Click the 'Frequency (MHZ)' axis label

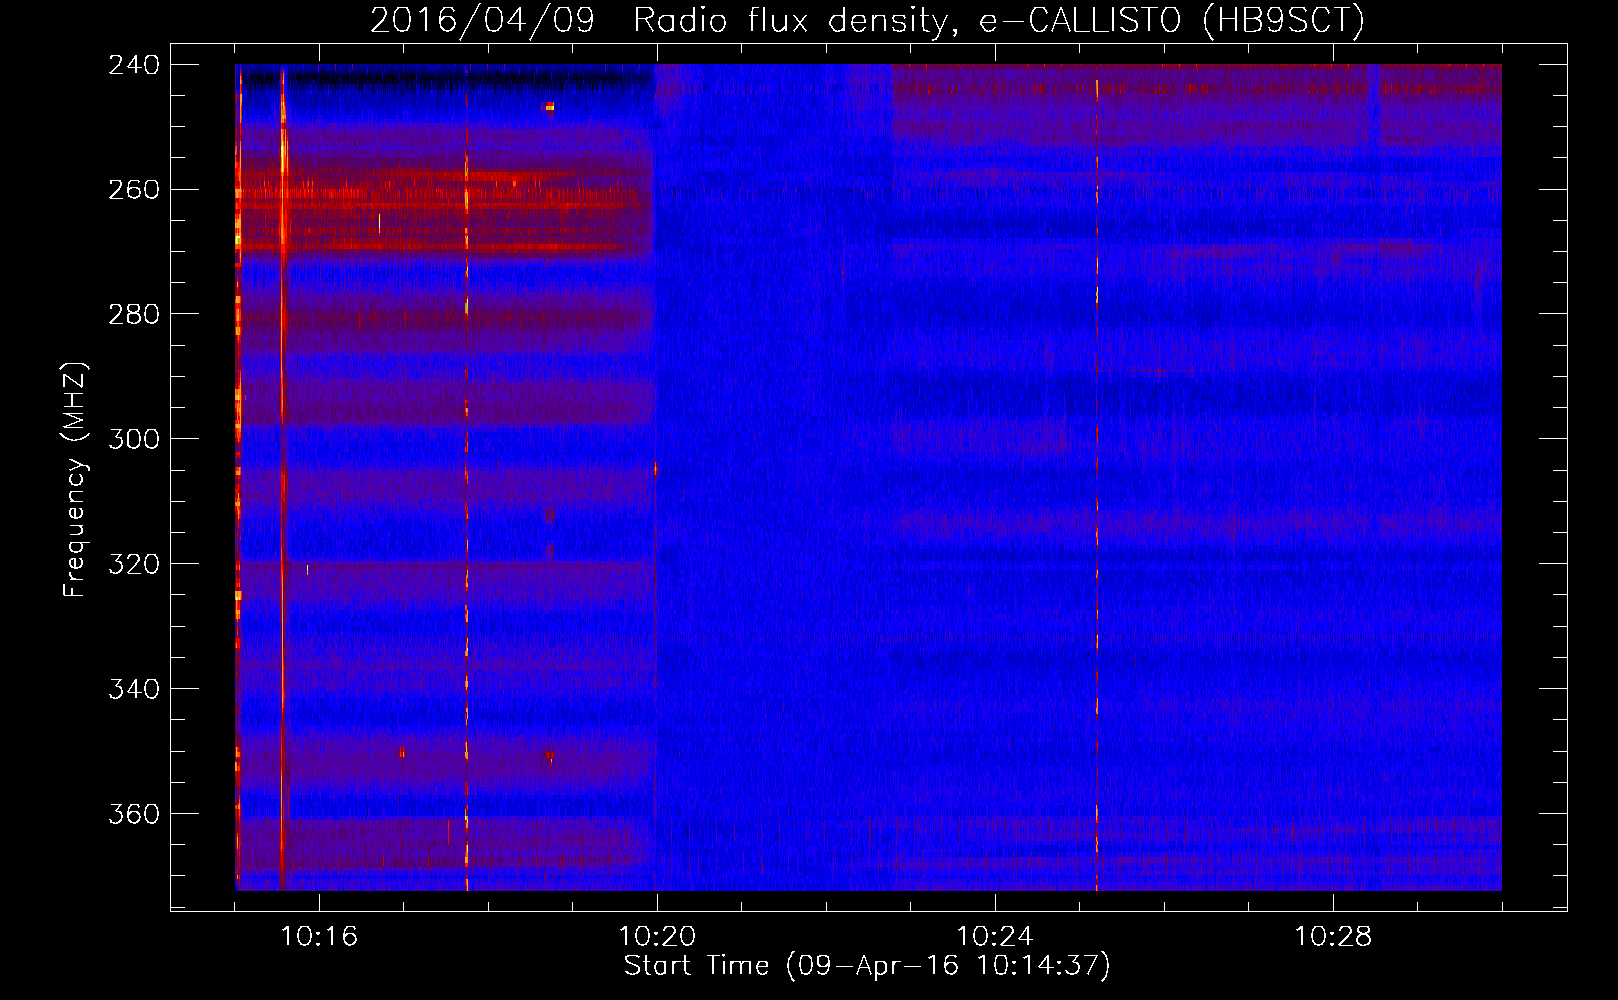pos(75,480)
